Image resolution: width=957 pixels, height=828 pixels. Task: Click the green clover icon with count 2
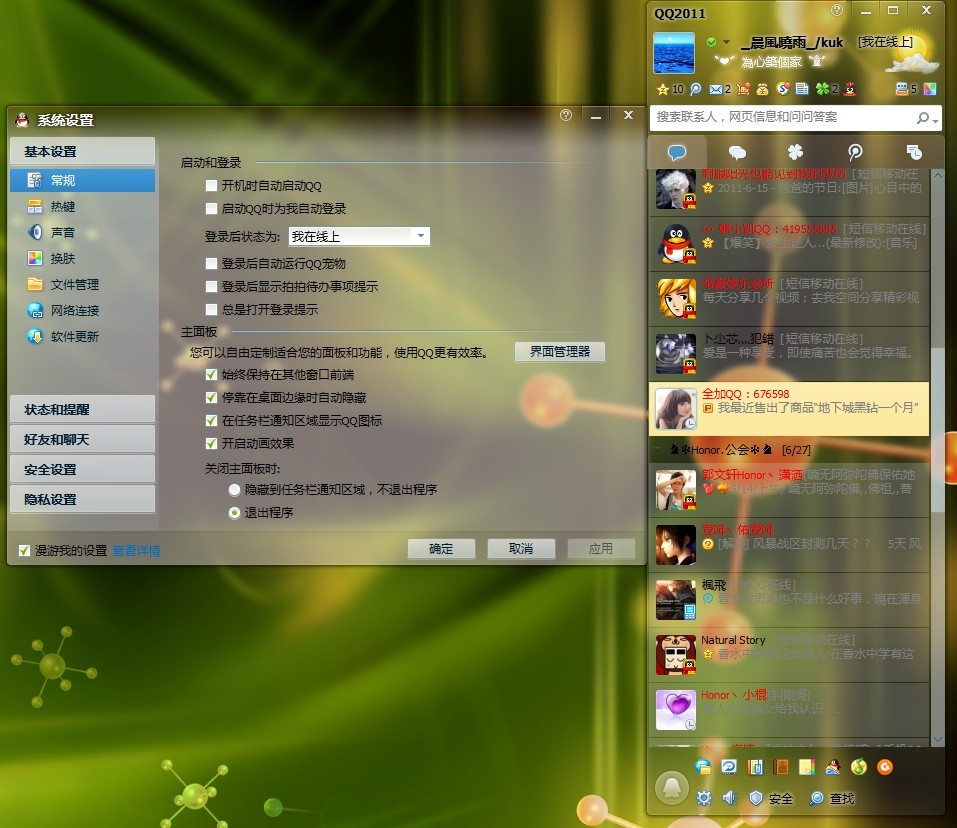click(823, 89)
